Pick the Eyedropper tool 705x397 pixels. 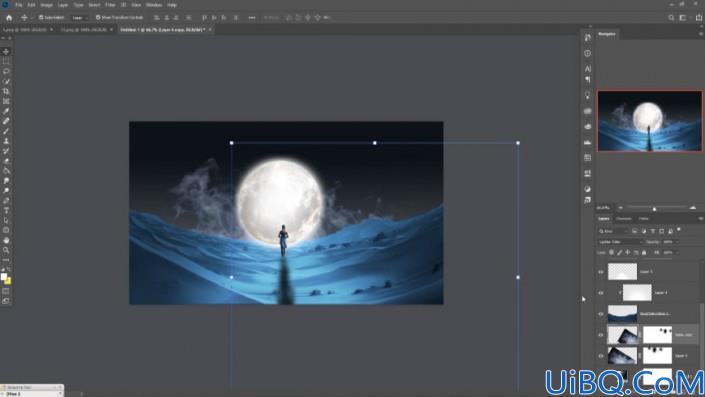[x=6, y=111]
